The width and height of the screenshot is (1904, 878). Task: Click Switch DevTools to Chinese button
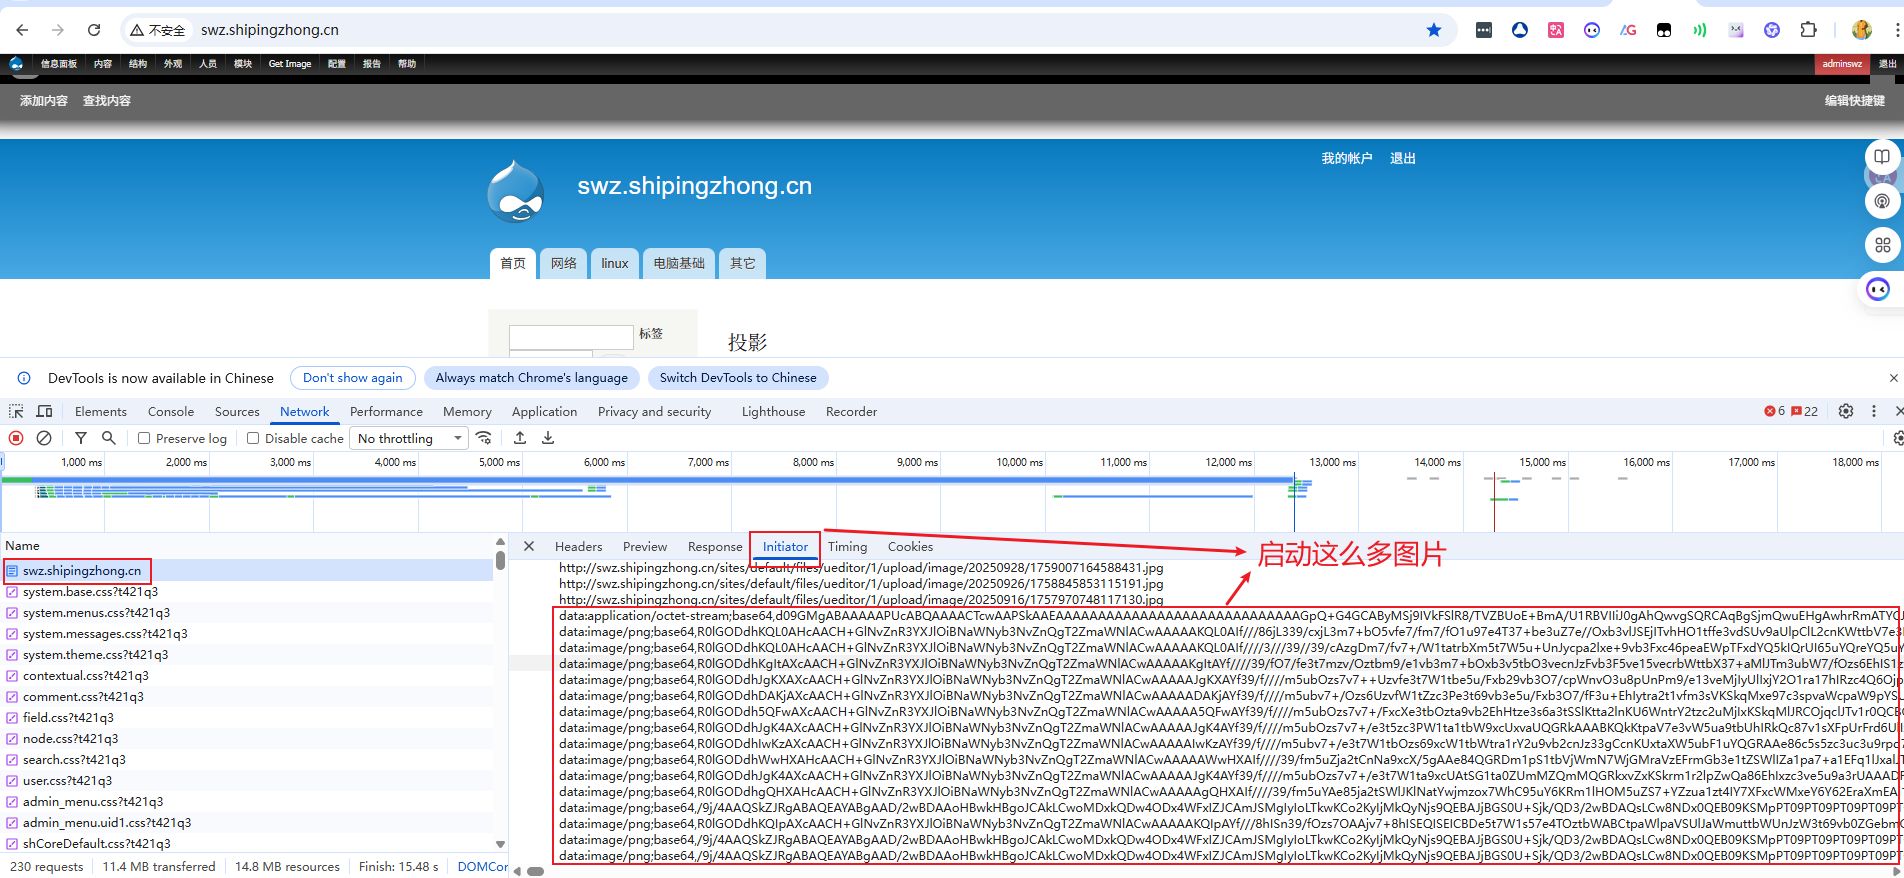click(738, 377)
